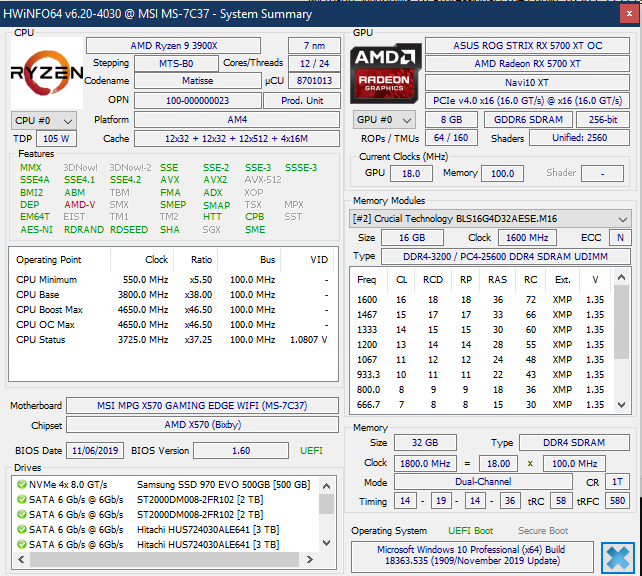The width and height of the screenshot is (642, 576).
Task: Click the cache 12x32 + 12x32 field
Action: 237,138
